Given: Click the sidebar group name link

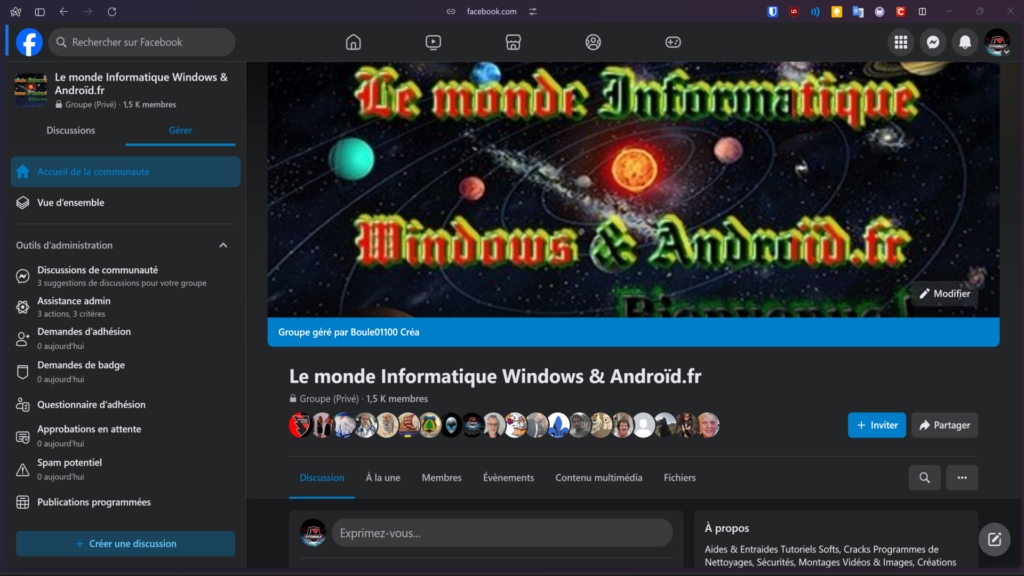Looking at the screenshot, I should 141,84.
